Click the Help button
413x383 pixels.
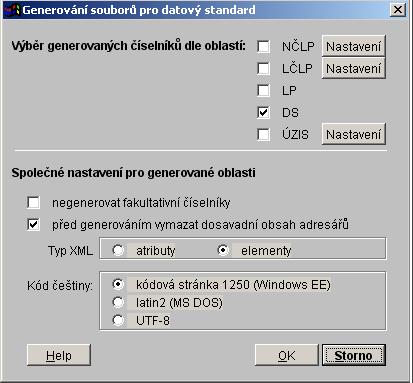click(59, 355)
